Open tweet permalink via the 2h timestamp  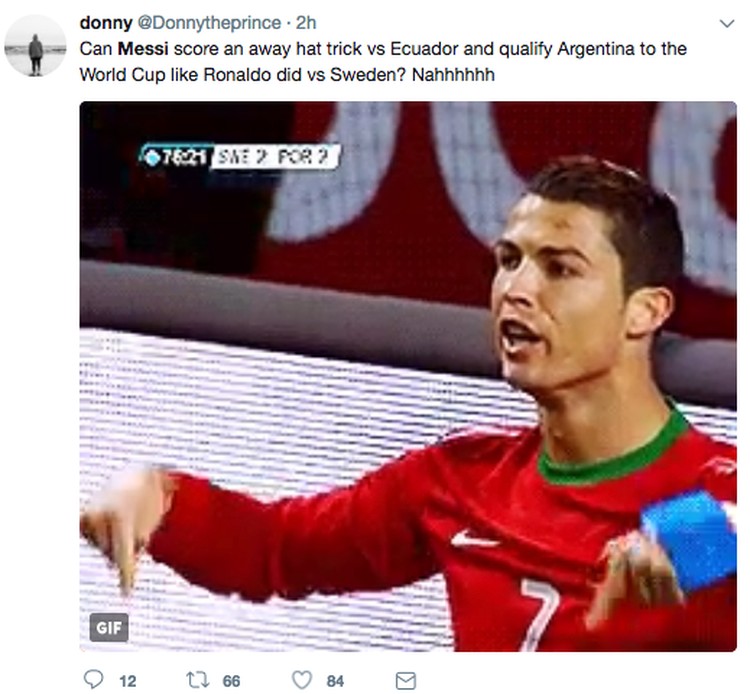pyautogui.click(x=306, y=22)
